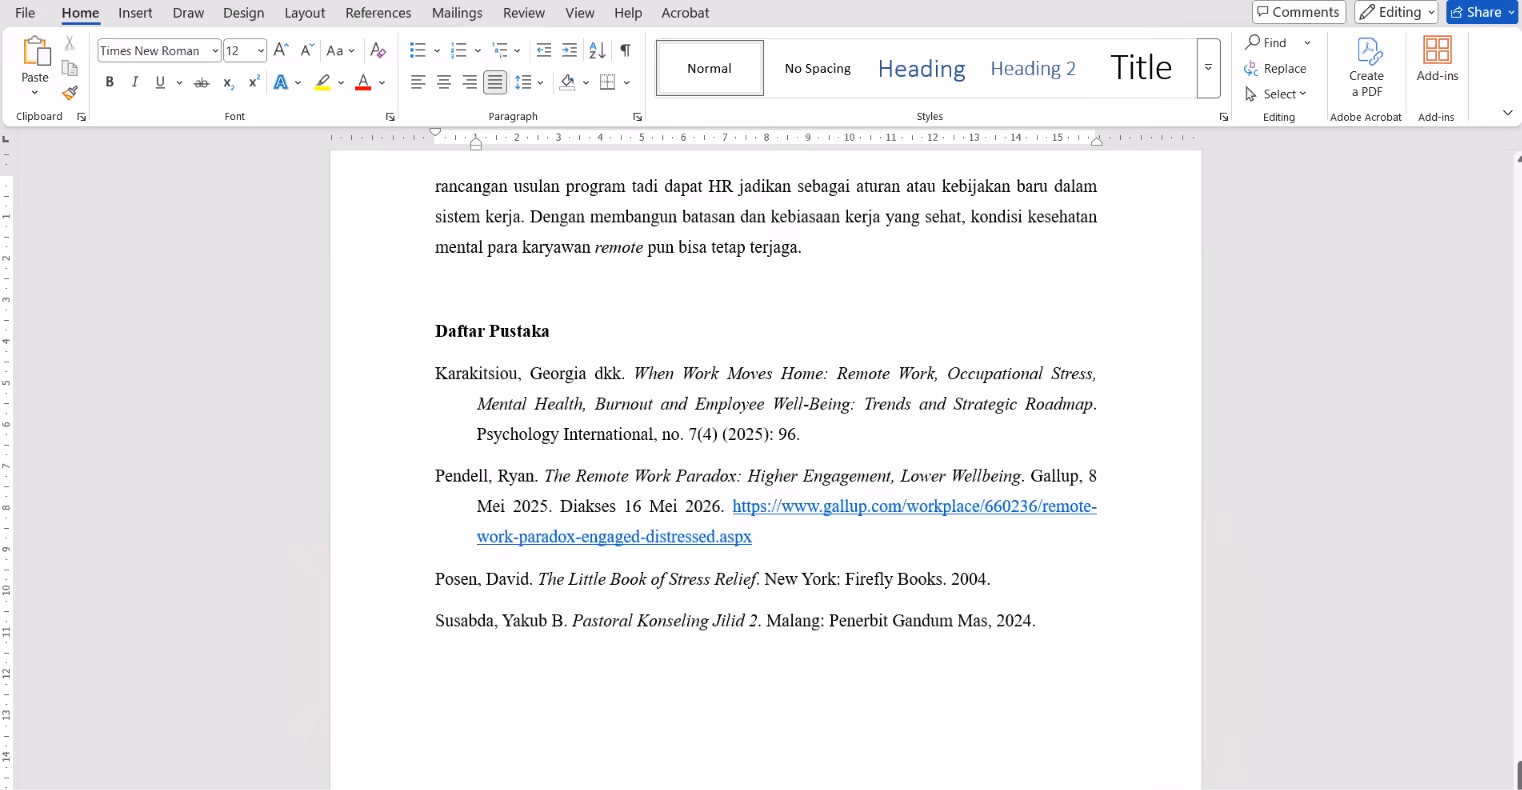Toggle Underline formatting
The image size is (1522, 790).
(x=160, y=82)
